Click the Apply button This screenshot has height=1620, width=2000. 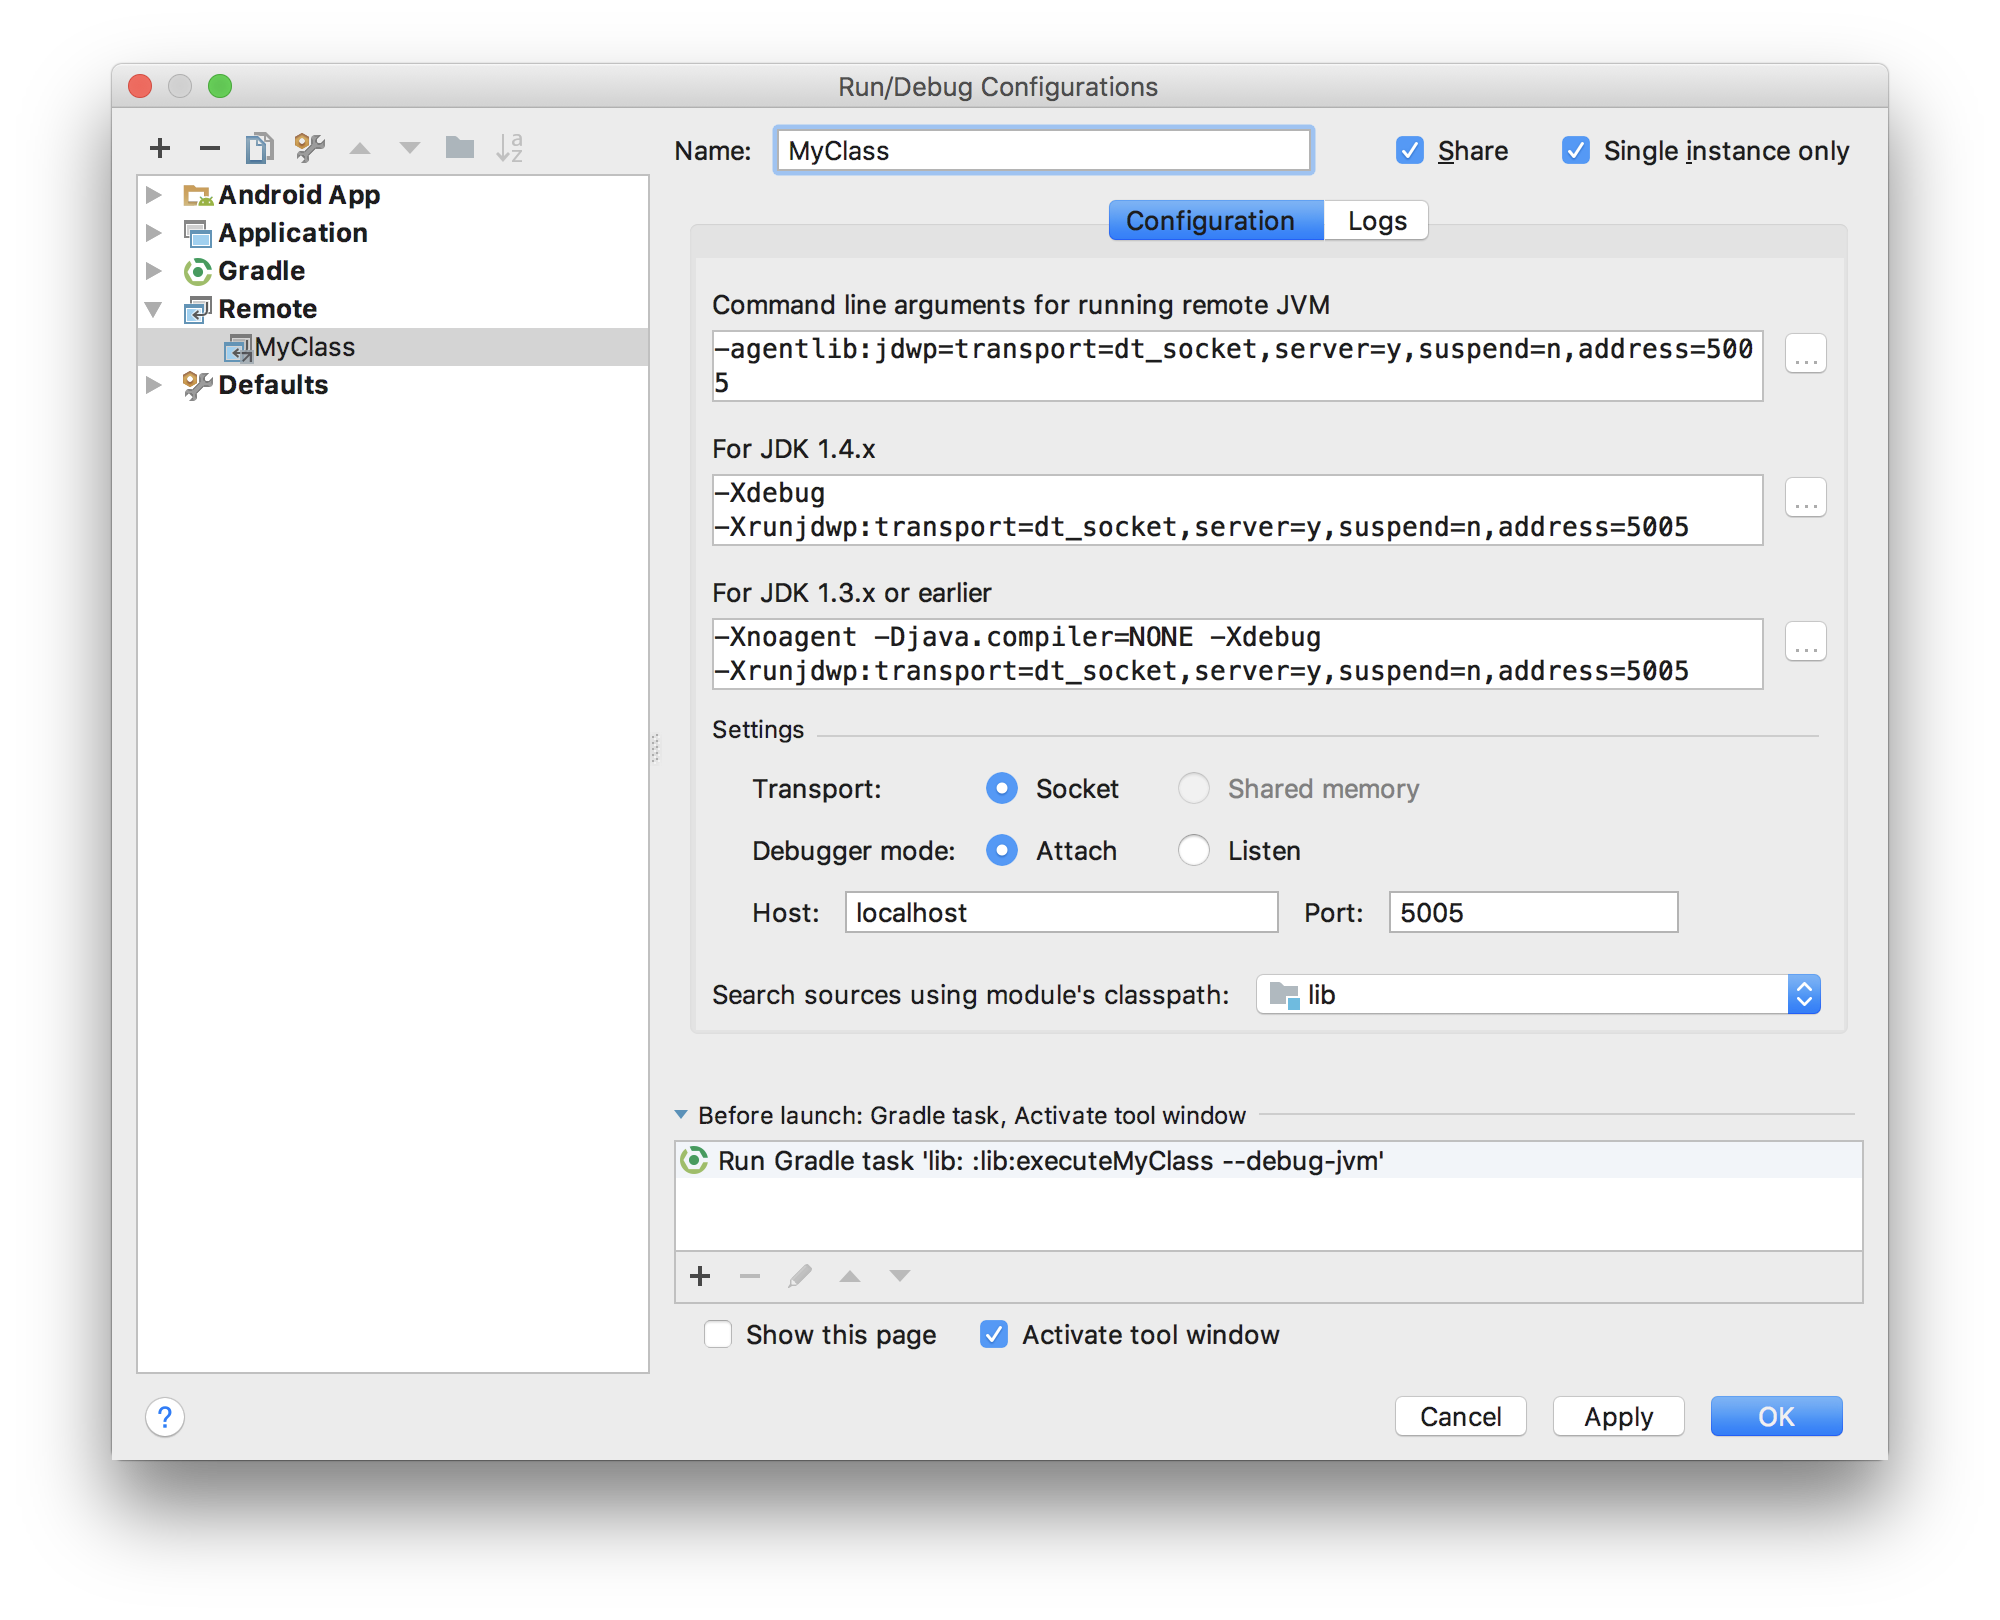1618,1417
